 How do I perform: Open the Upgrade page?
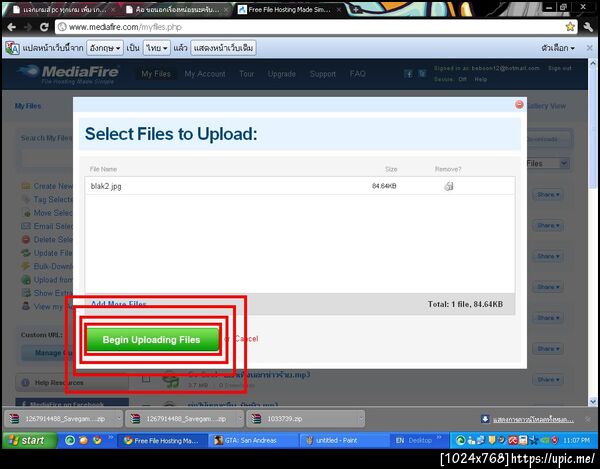(282, 73)
